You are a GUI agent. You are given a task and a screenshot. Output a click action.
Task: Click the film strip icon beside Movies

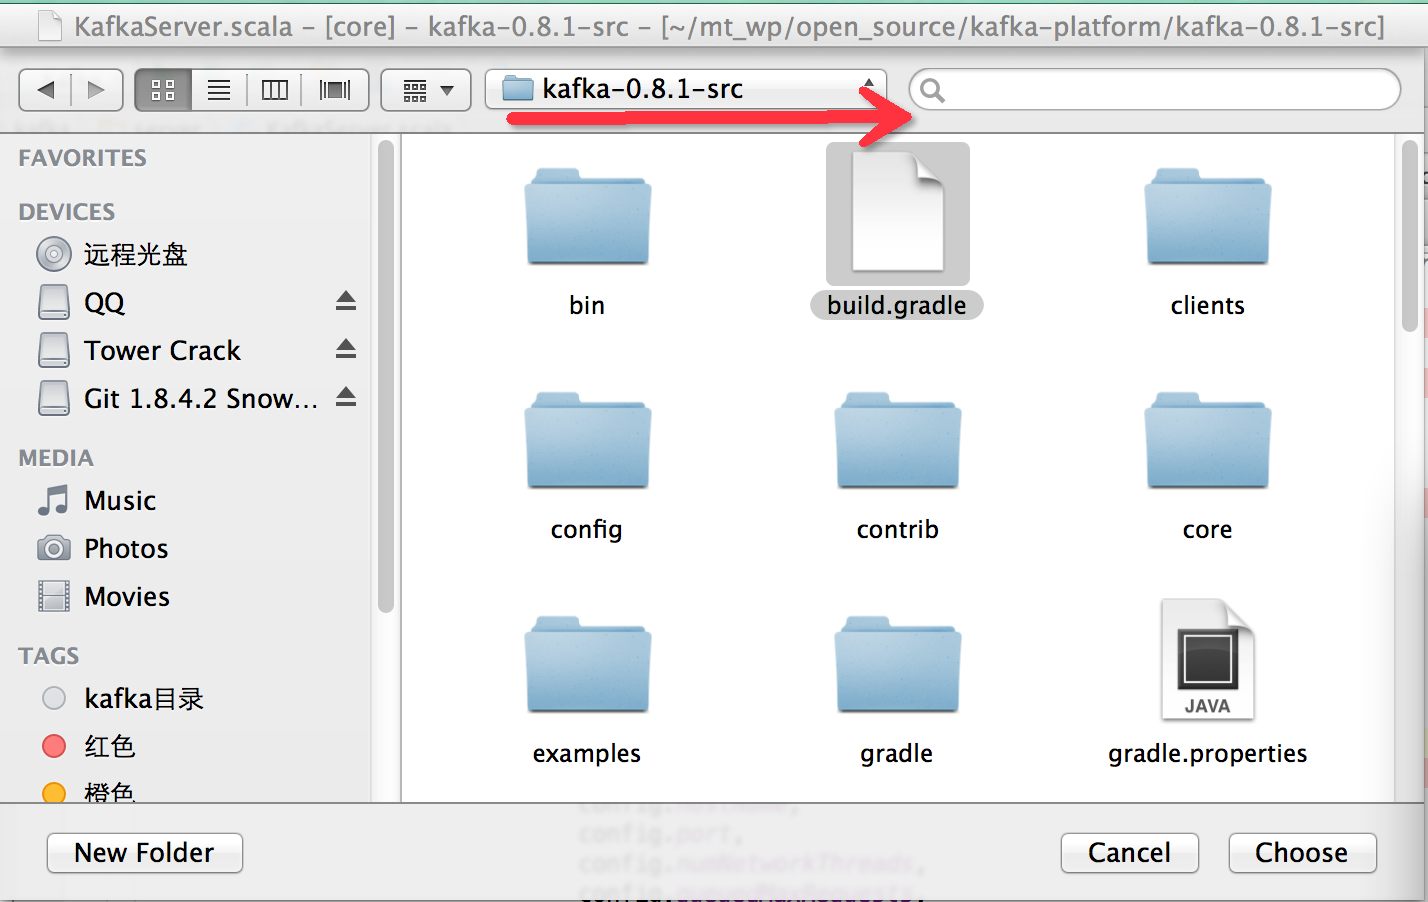point(54,596)
